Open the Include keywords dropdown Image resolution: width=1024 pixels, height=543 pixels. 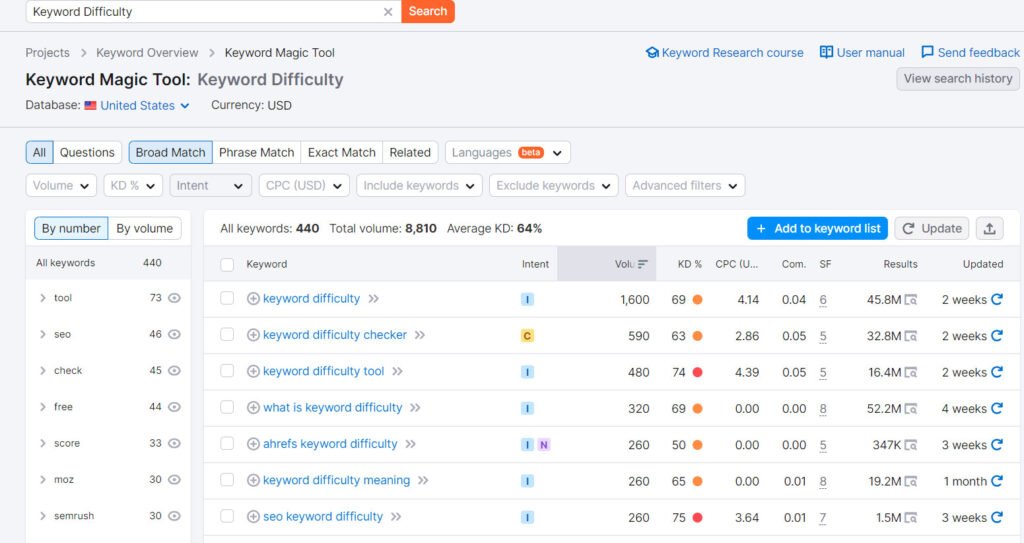[x=419, y=186]
